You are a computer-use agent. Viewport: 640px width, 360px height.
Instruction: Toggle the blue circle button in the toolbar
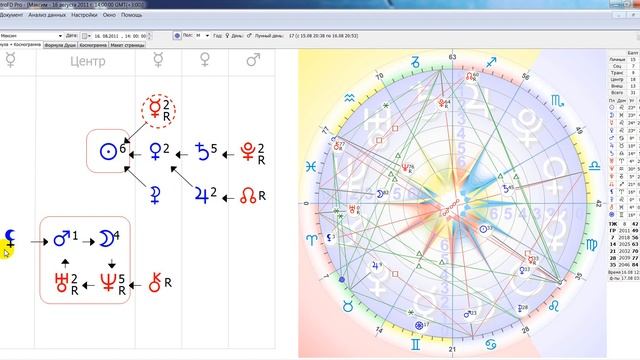pos(177,36)
